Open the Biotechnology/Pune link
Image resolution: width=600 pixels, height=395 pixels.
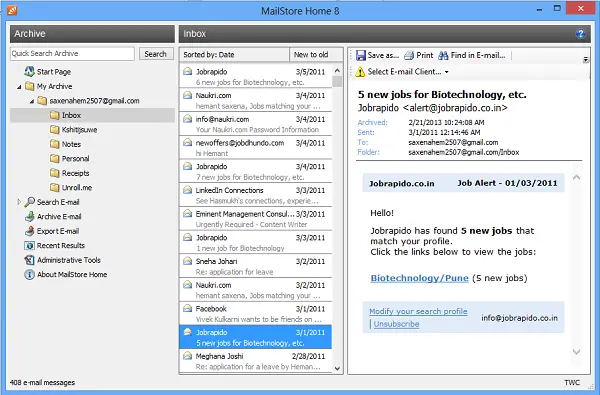pyautogui.click(x=419, y=278)
